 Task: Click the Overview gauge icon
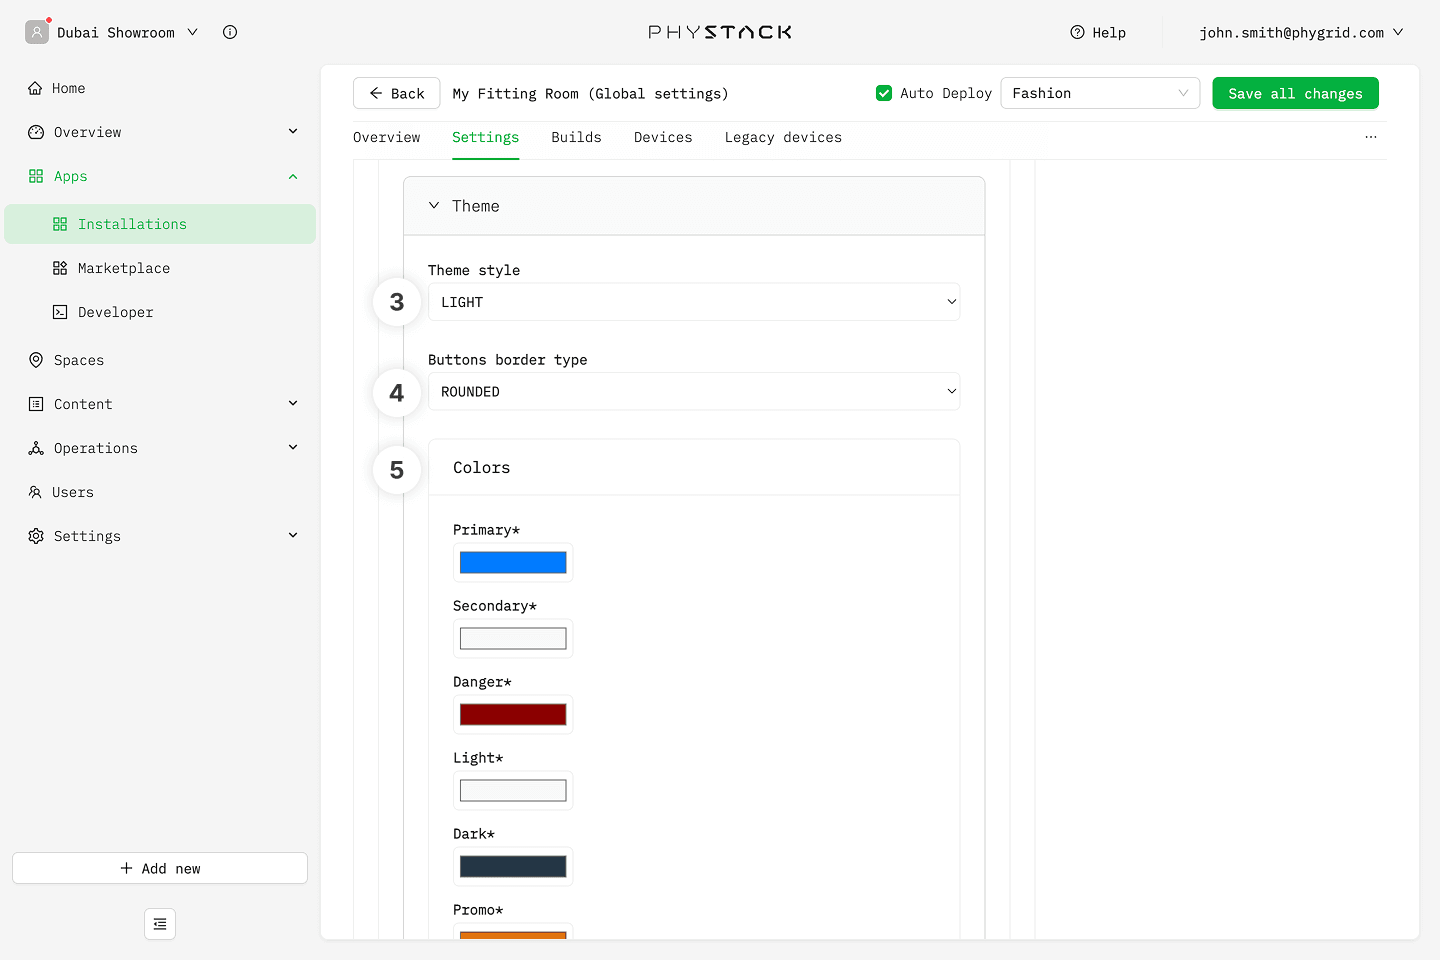click(36, 132)
